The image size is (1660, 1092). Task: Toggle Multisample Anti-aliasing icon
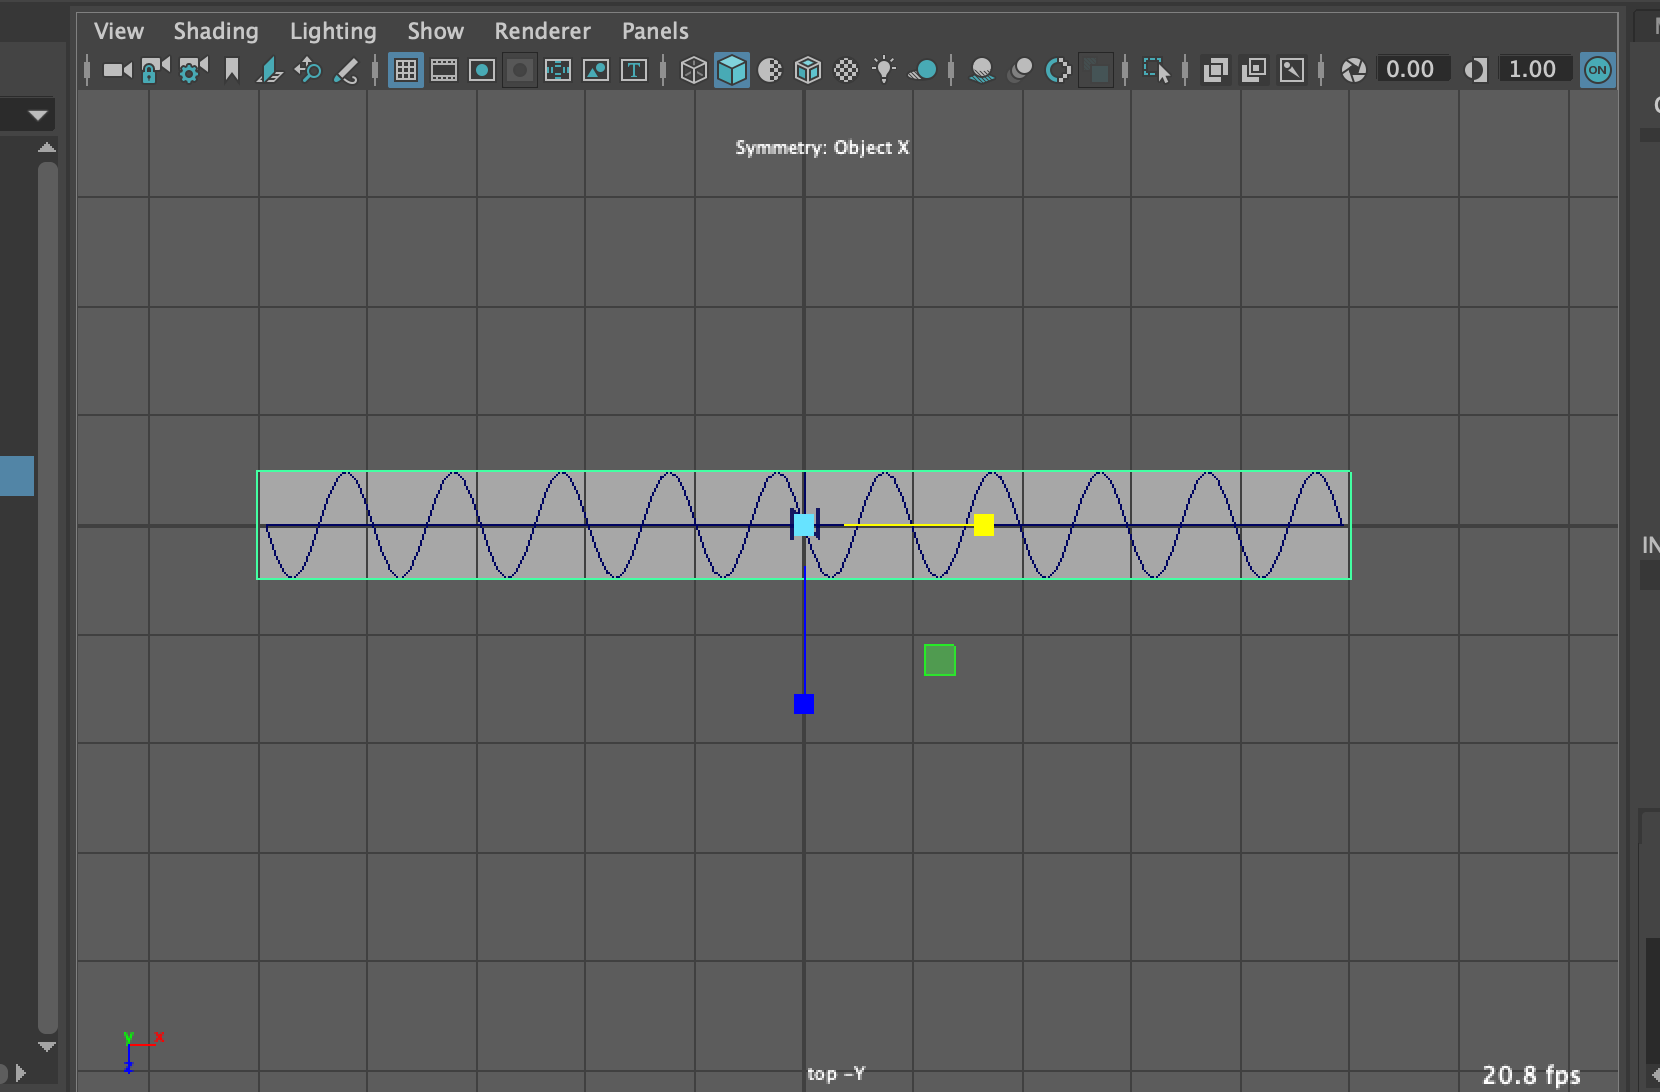point(1058,70)
